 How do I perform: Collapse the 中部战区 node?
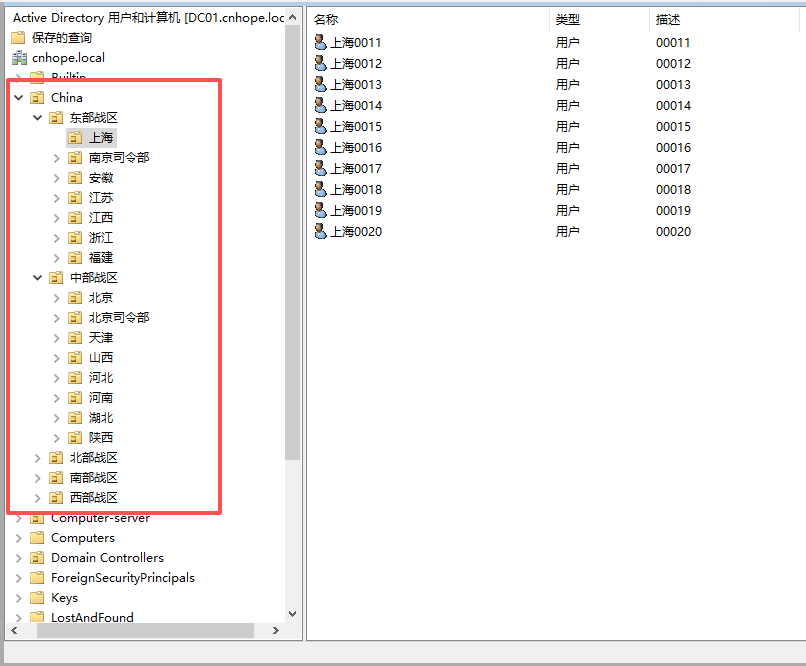(x=38, y=278)
